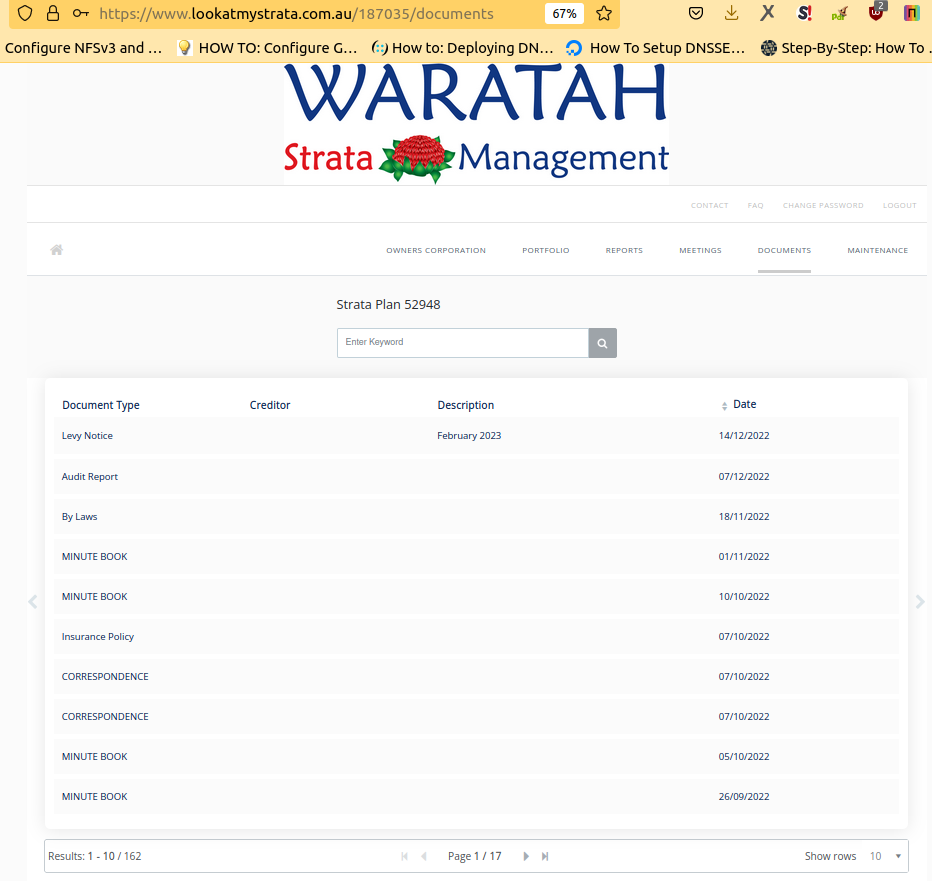Click the home icon in navigation bar
This screenshot has height=881, width=932.
coord(57,250)
